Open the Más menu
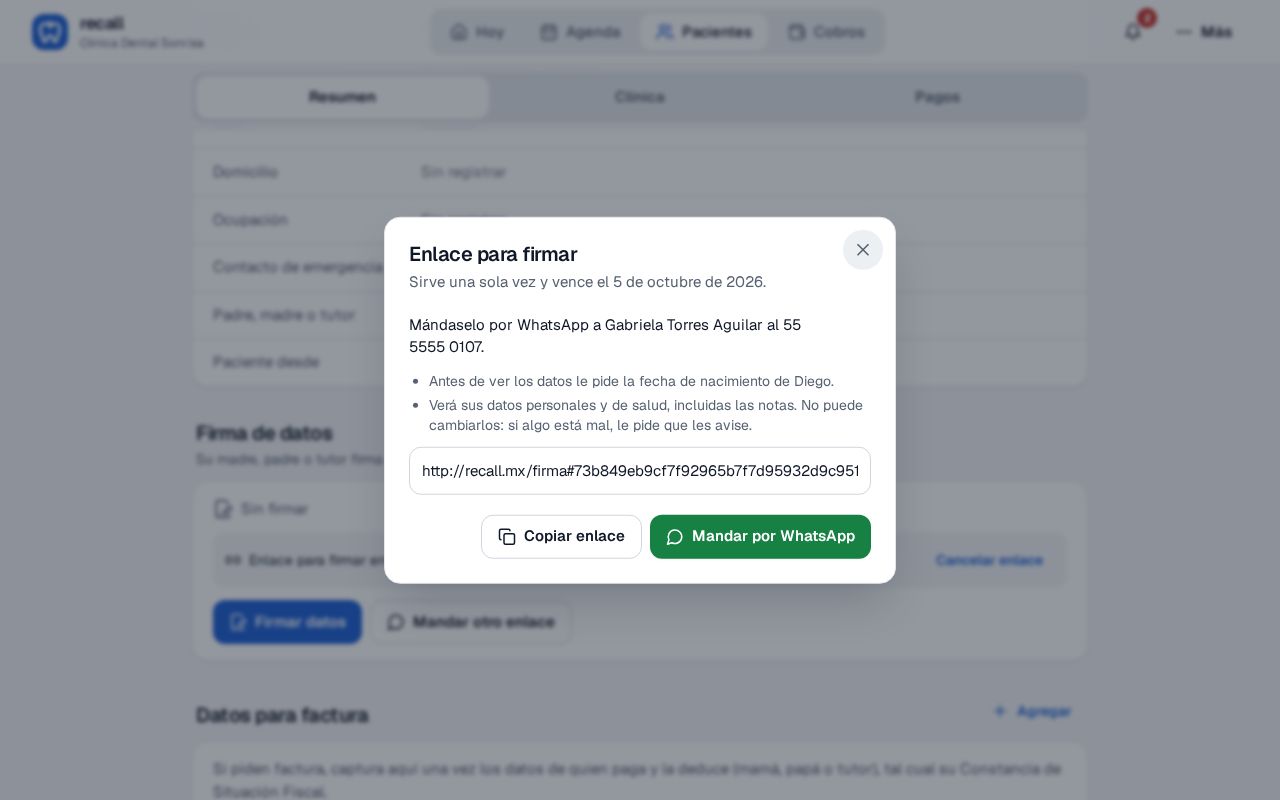Screen dimensions: 1280x800 pos(1204,32)
